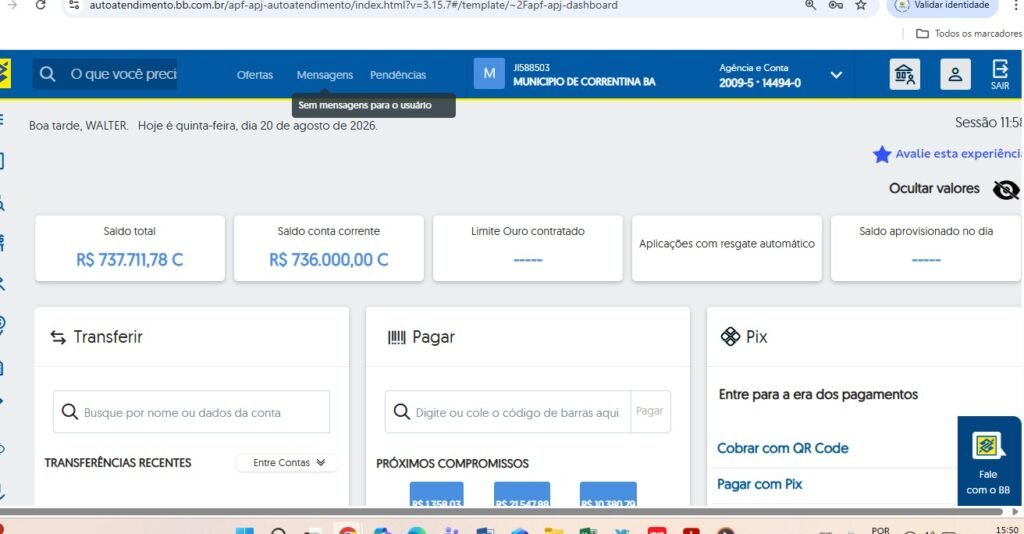Open the Mensagens menu
The image size is (1024, 534).
coord(325,75)
